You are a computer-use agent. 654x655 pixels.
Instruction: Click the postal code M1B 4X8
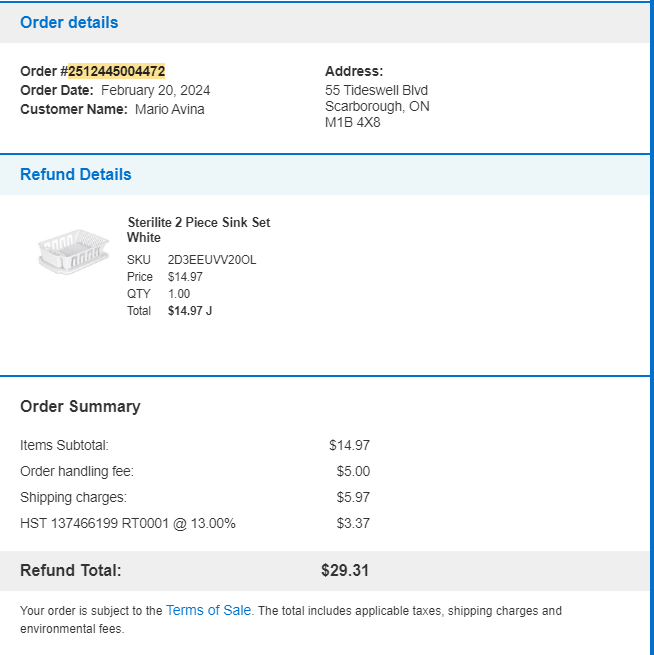(x=352, y=122)
